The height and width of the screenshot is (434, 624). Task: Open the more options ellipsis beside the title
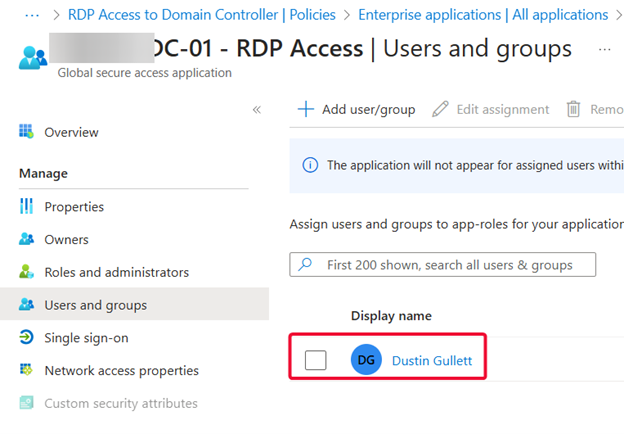point(604,49)
